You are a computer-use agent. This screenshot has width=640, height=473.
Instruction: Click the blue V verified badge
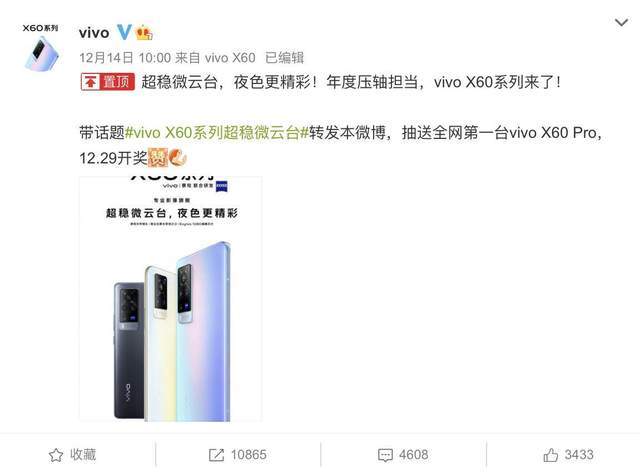[124, 32]
